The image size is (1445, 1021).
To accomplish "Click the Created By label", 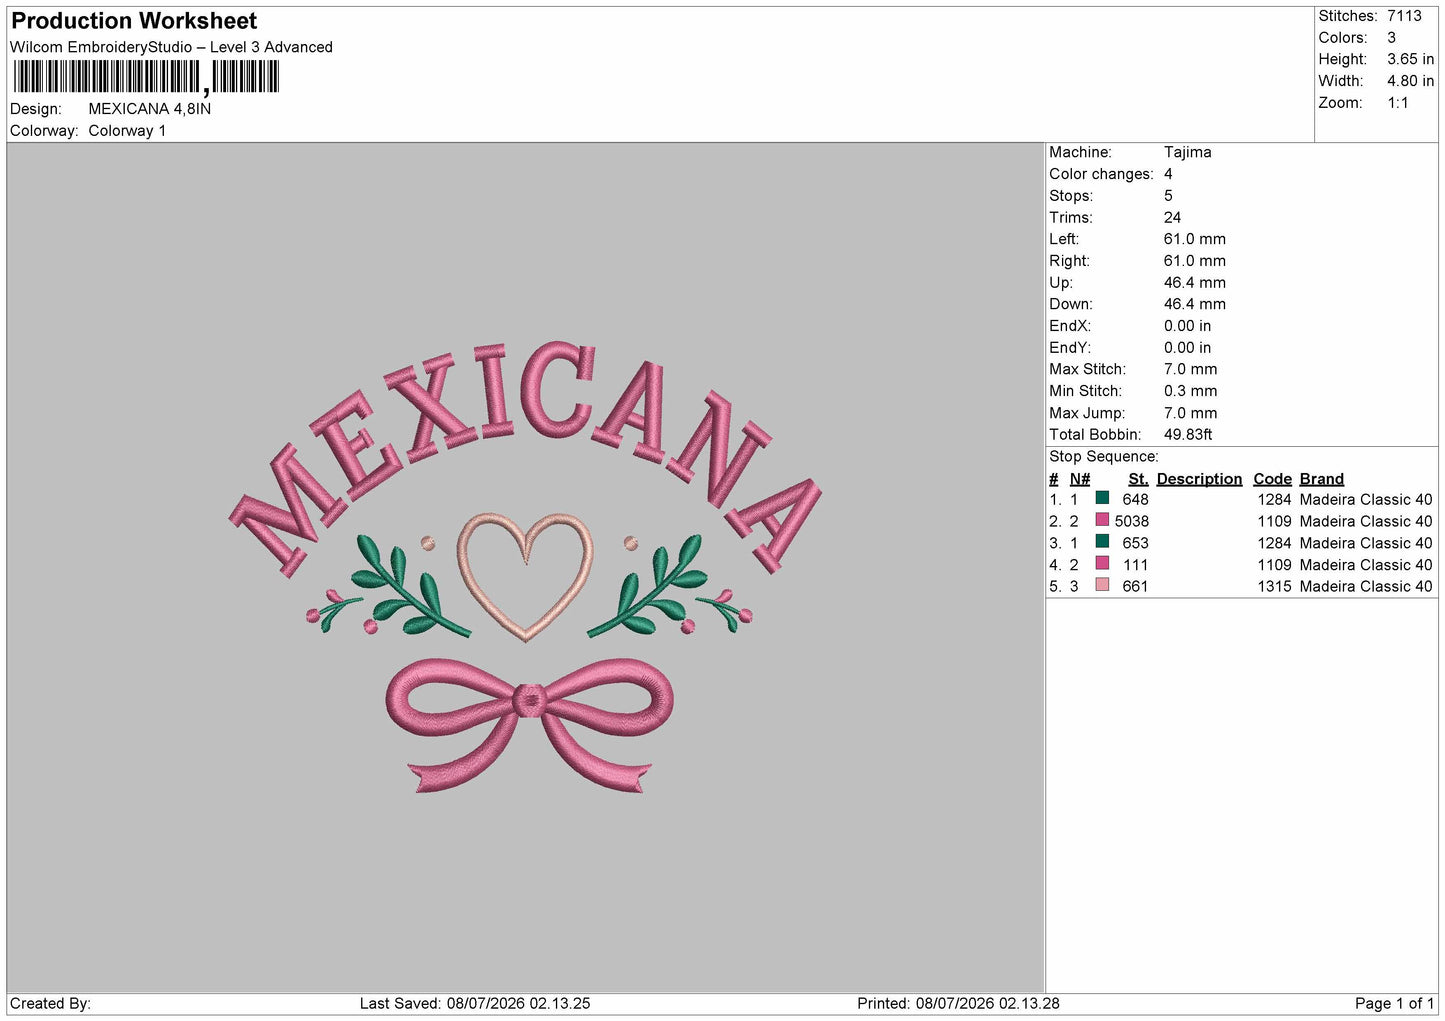I will pos(50,1003).
